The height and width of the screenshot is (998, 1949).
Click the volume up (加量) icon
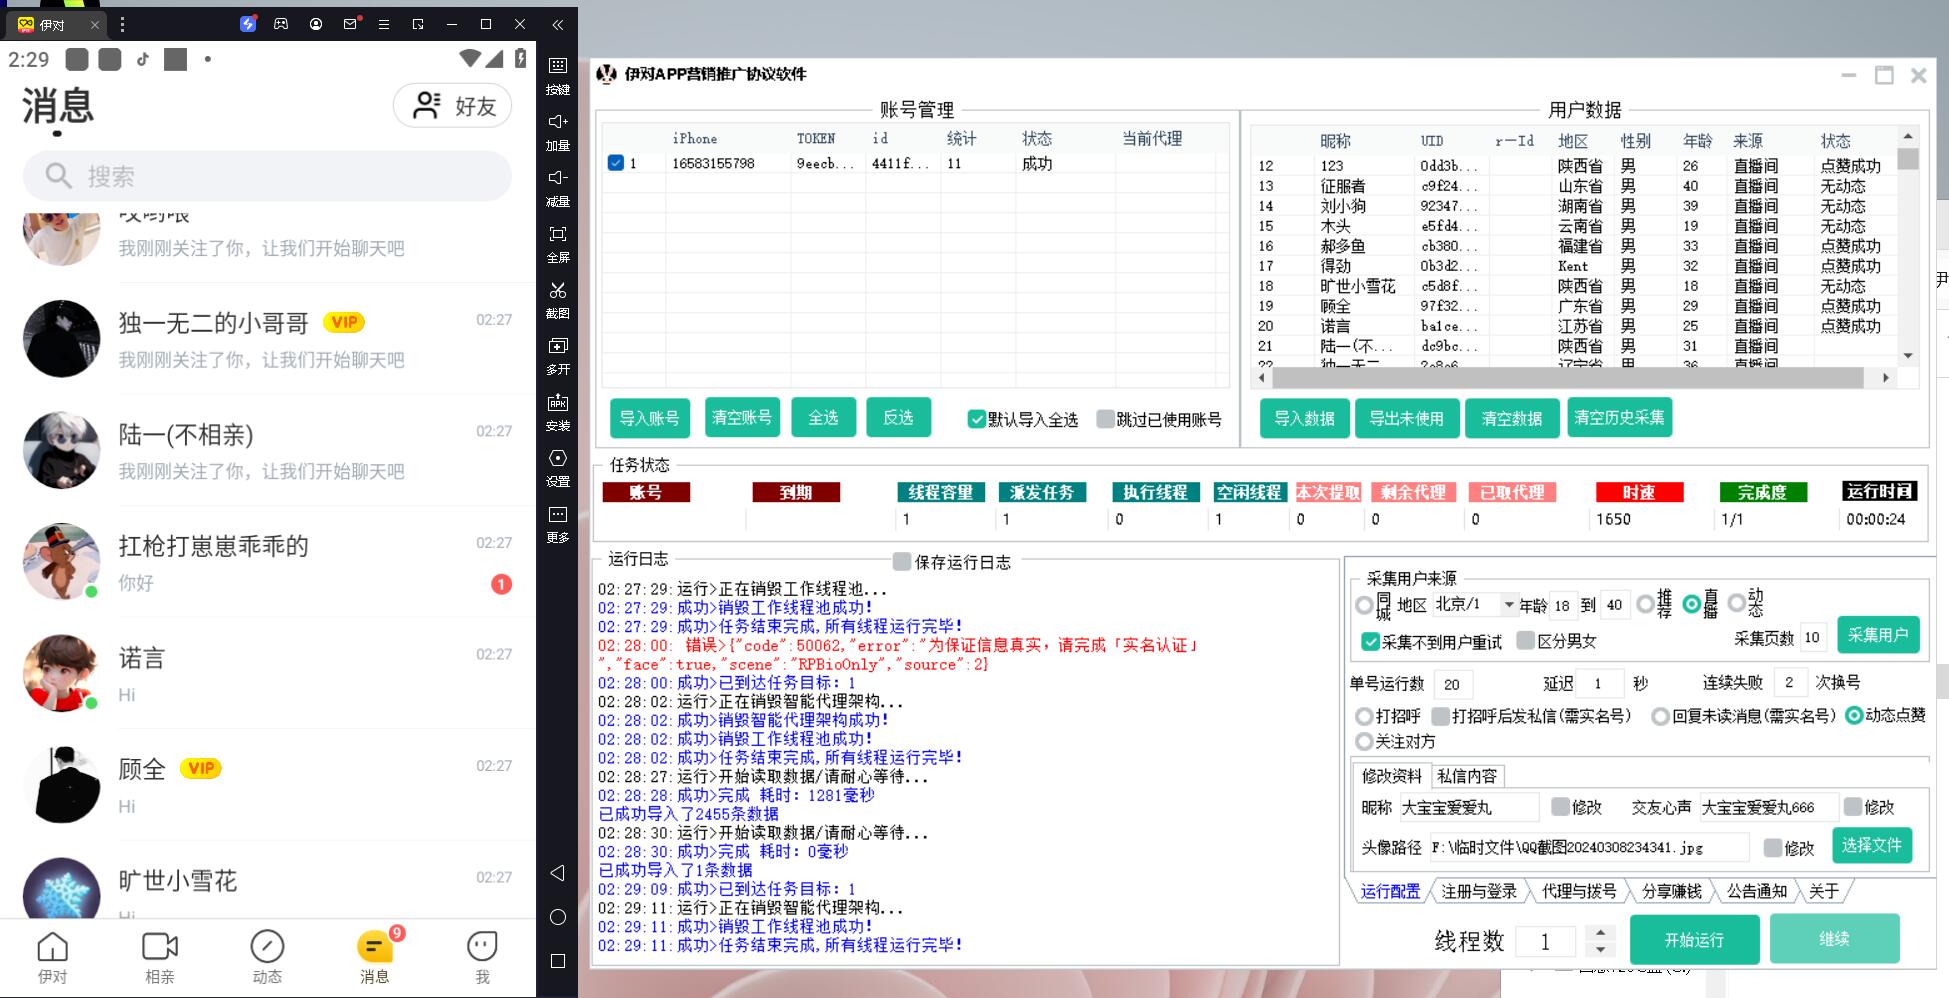coord(558,122)
